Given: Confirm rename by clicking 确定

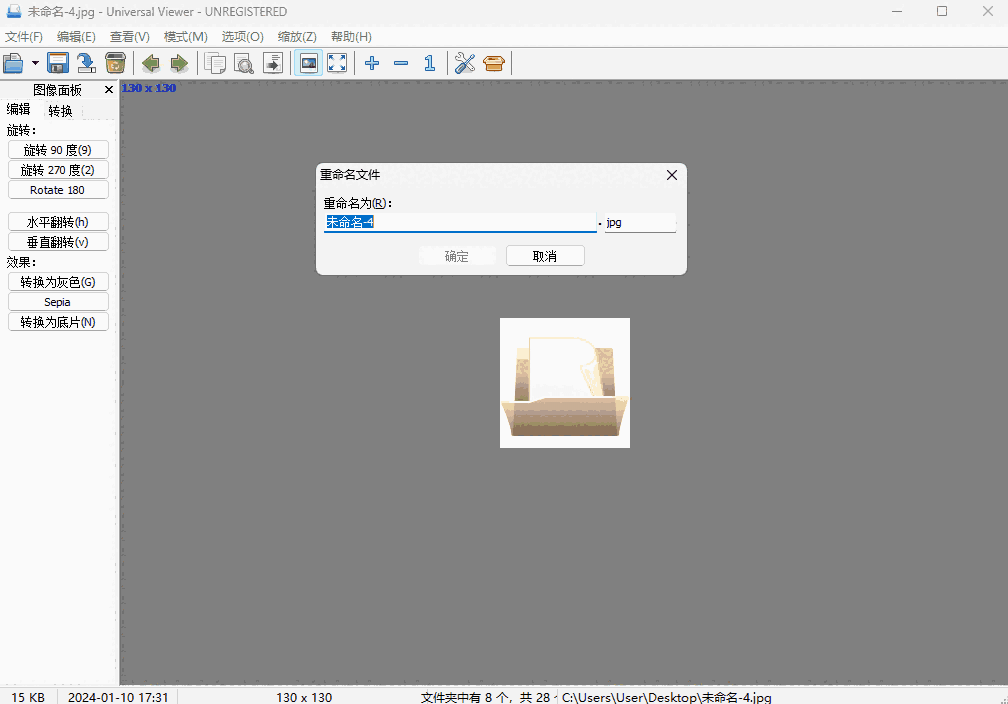Looking at the screenshot, I should pyautogui.click(x=457, y=255).
